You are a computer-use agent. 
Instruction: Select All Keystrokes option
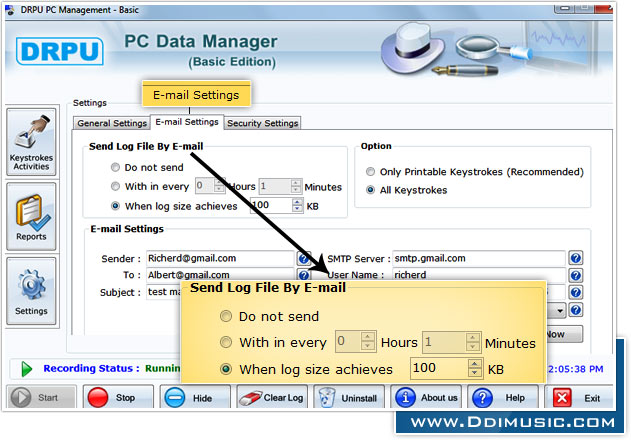370,190
